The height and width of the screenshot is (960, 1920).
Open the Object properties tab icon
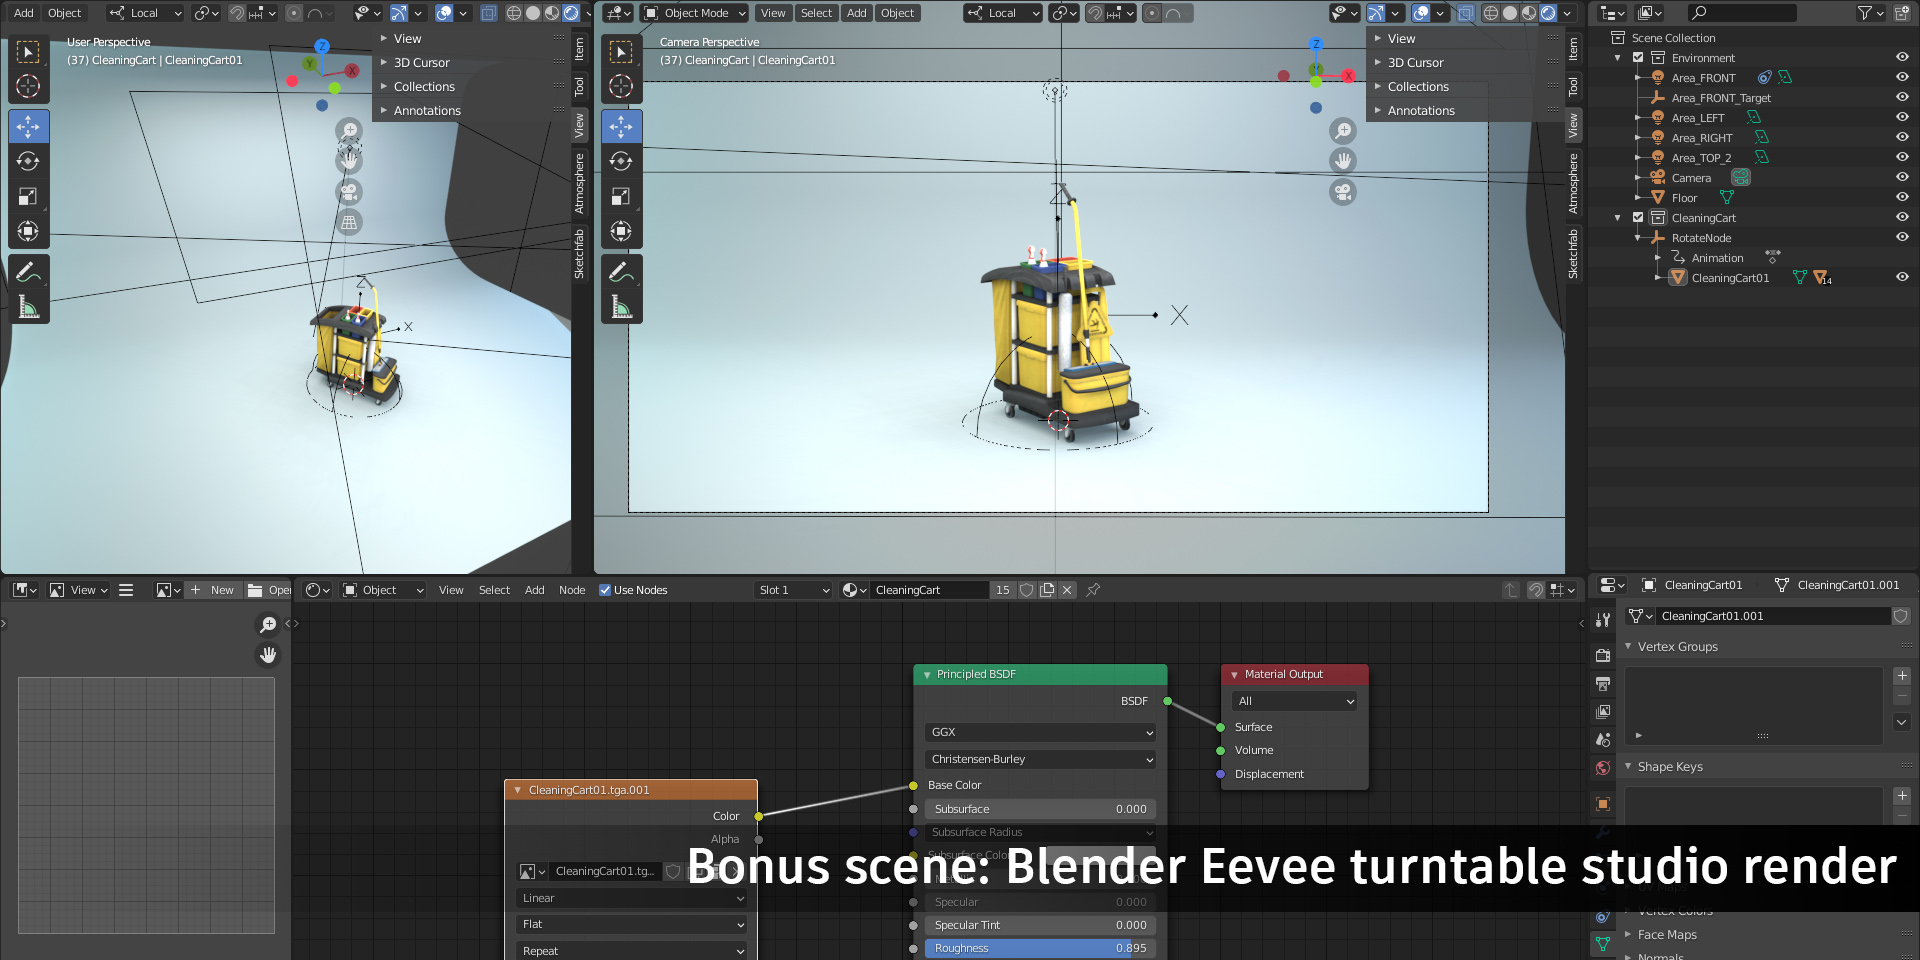click(1603, 804)
